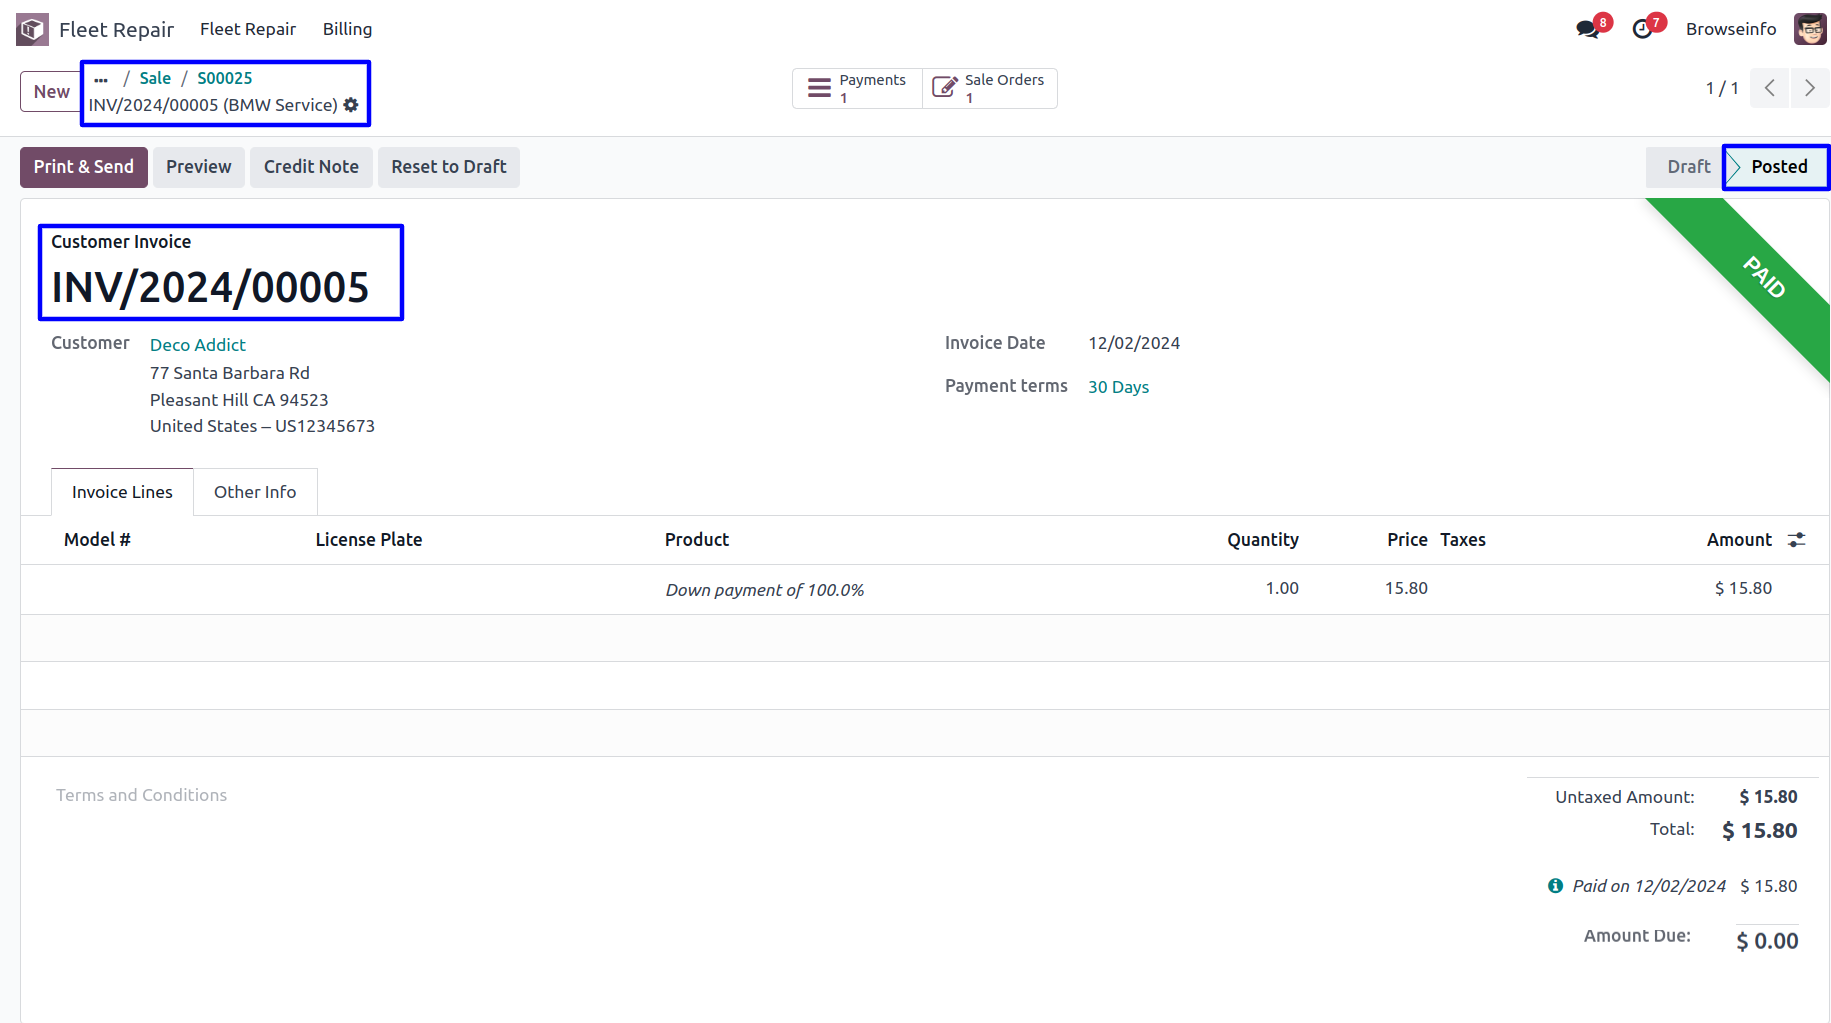This screenshot has height=1023, width=1831.
Task: Open the Deco Addict customer link
Action: pyautogui.click(x=198, y=345)
